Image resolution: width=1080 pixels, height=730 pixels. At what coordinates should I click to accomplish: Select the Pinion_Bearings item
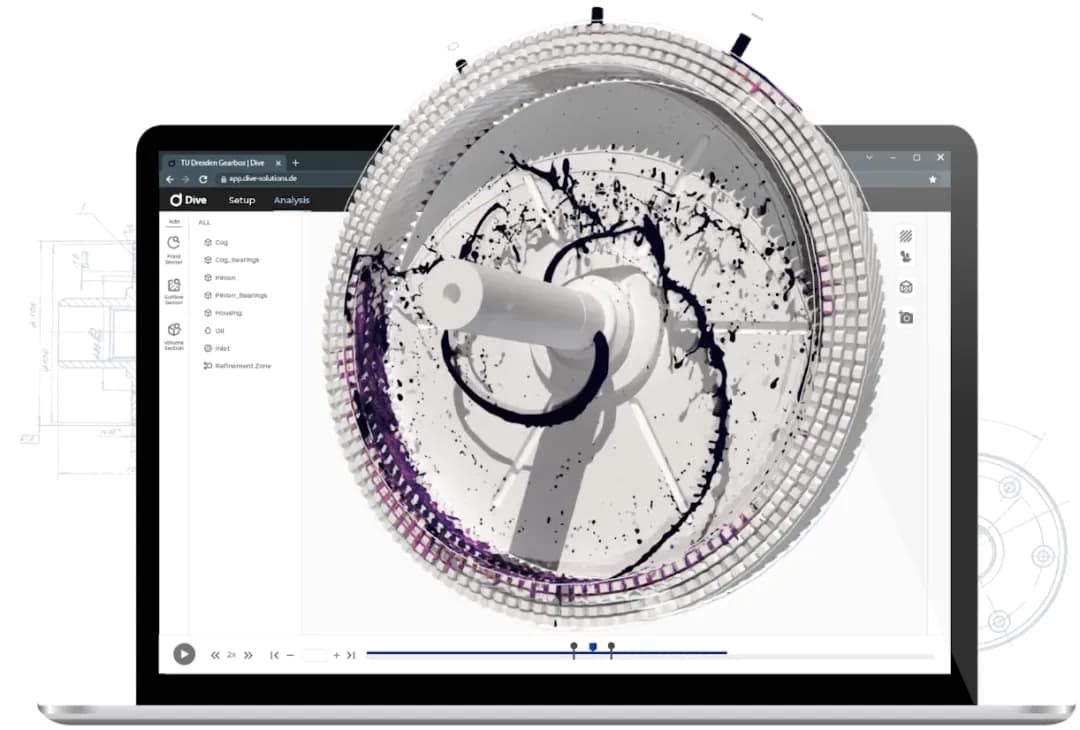click(x=240, y=295)
